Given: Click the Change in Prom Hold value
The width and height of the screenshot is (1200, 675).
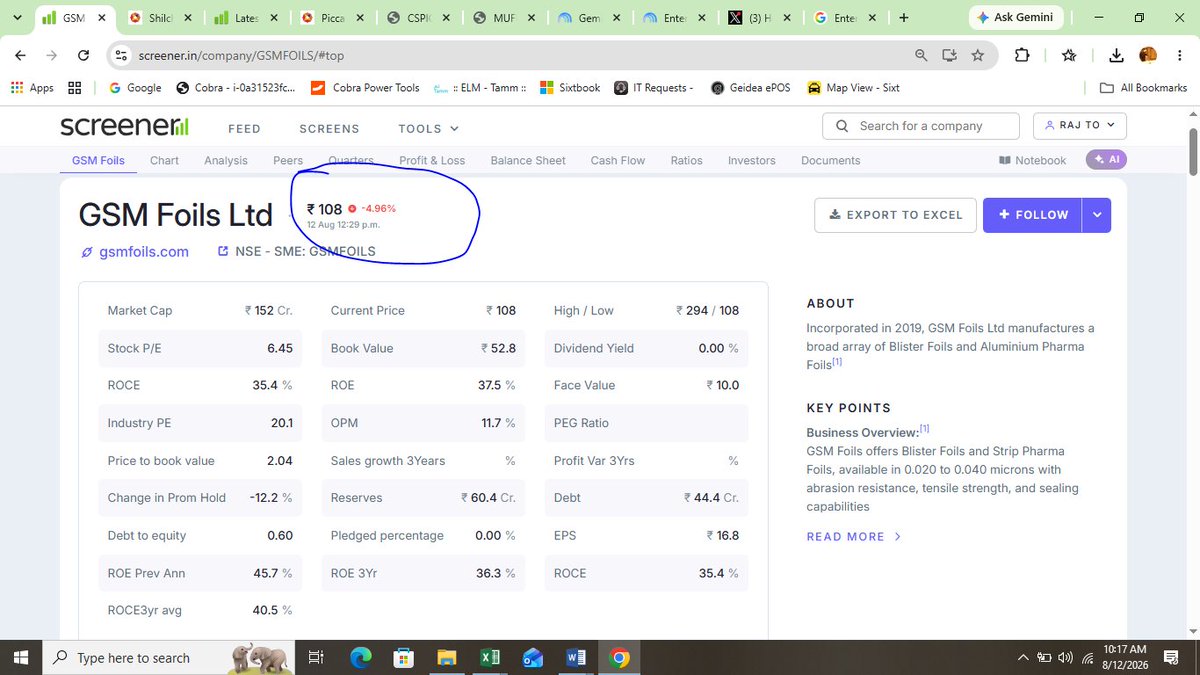Looking at the screenshot, I should tap(271, 498).
